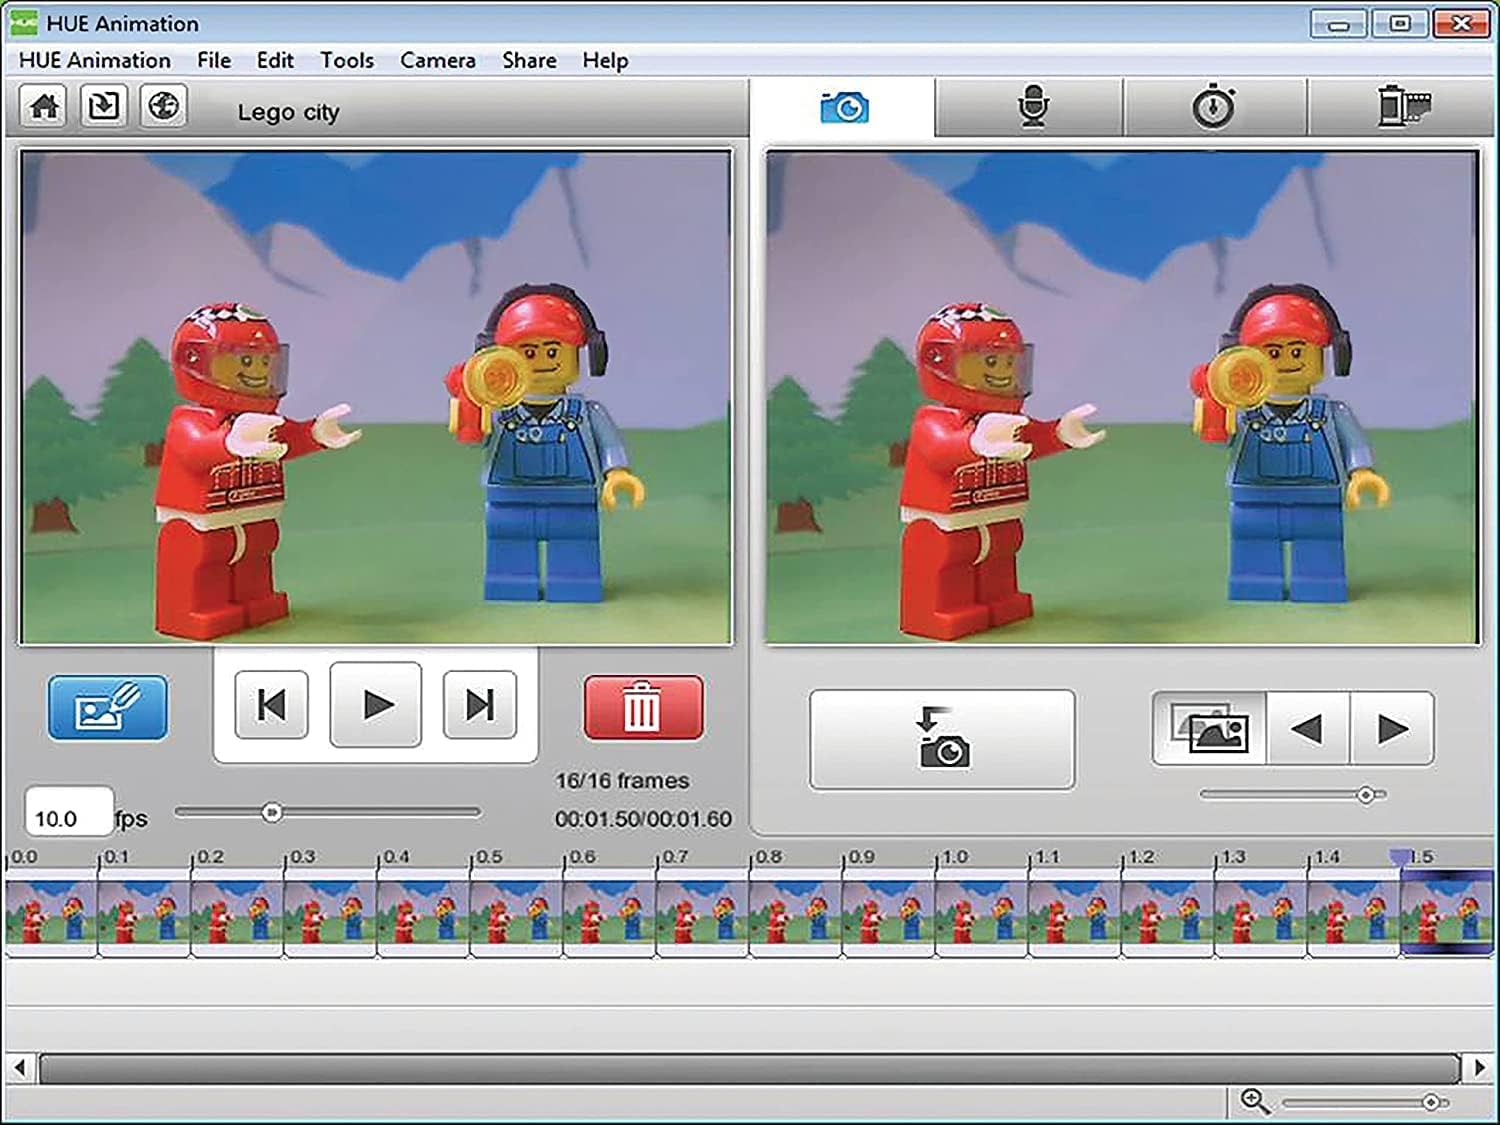Toggle playback with the play button
The height and width of the screenshot is (1125, 1500).
pos(374,704)
